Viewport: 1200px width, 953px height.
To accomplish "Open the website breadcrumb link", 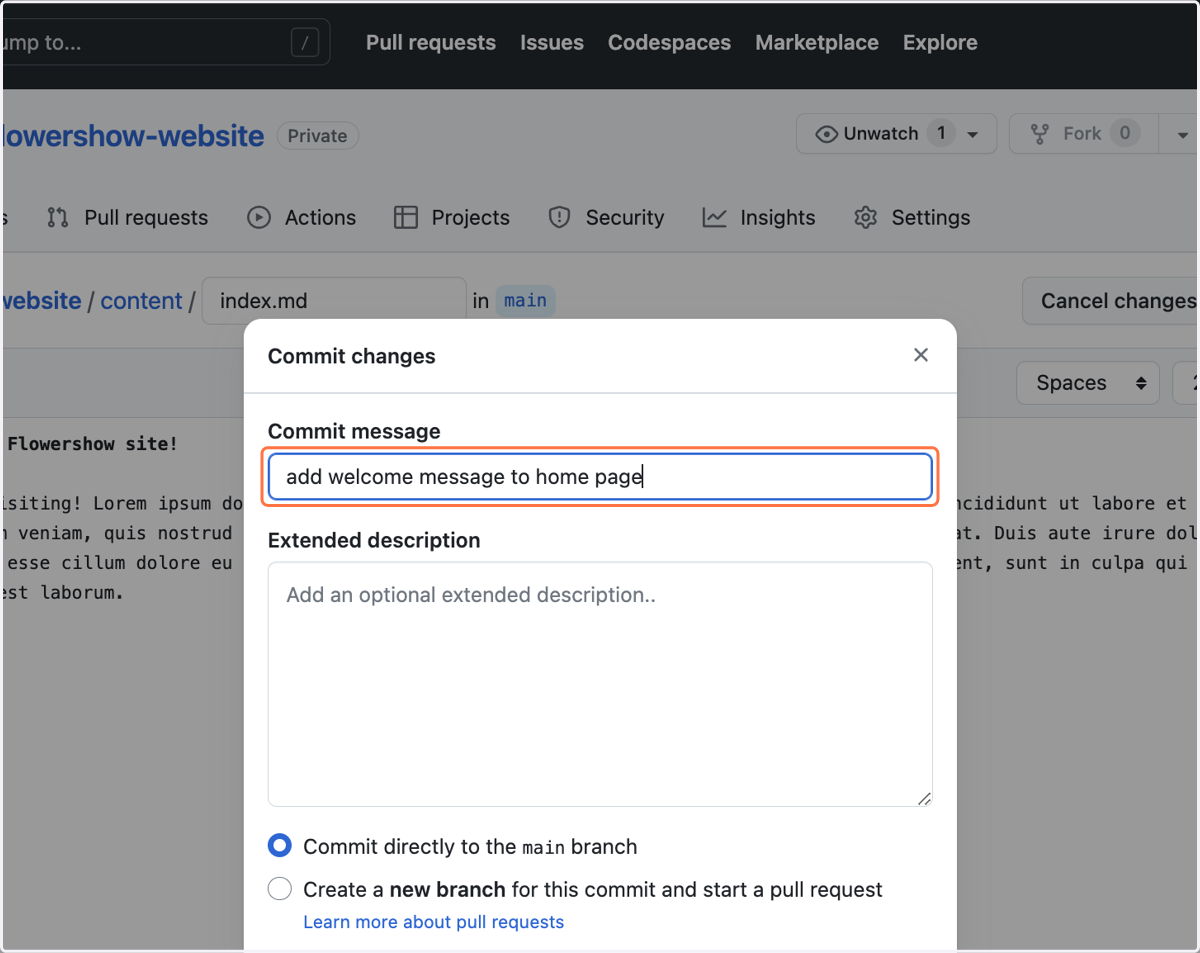I will click(41, 301).
